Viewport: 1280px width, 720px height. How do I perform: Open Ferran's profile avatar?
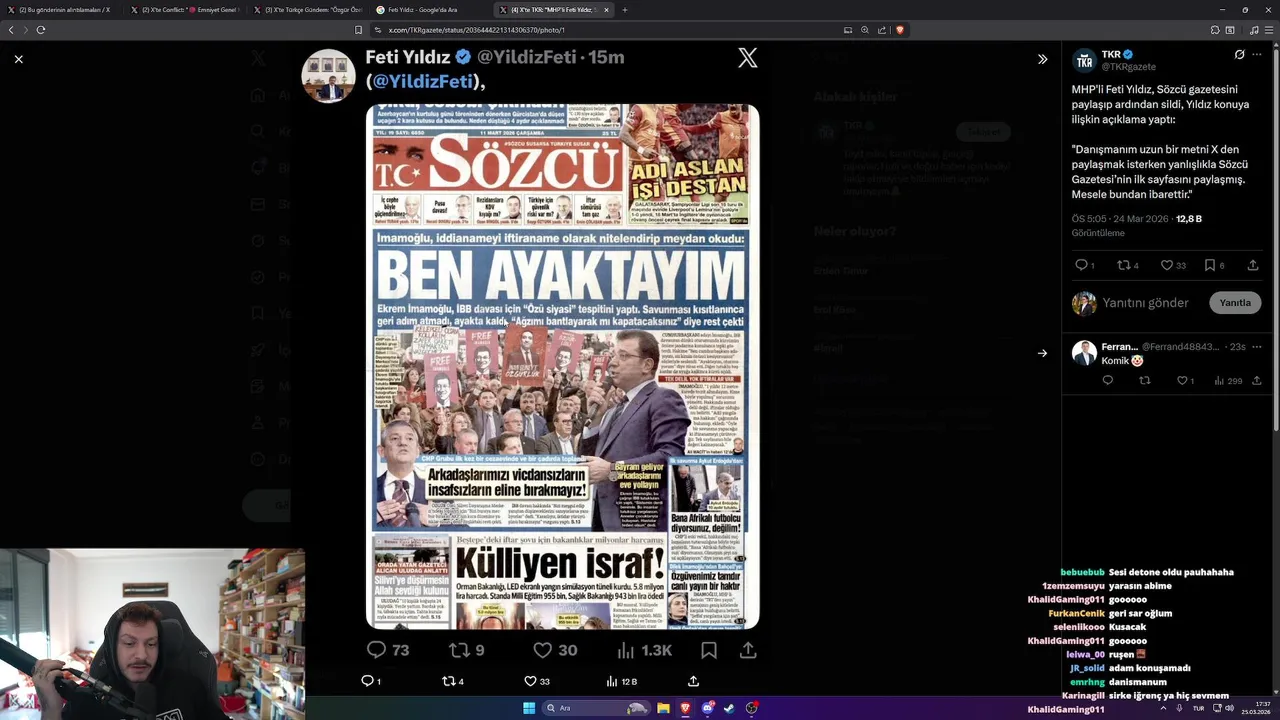pos(1084,352)
